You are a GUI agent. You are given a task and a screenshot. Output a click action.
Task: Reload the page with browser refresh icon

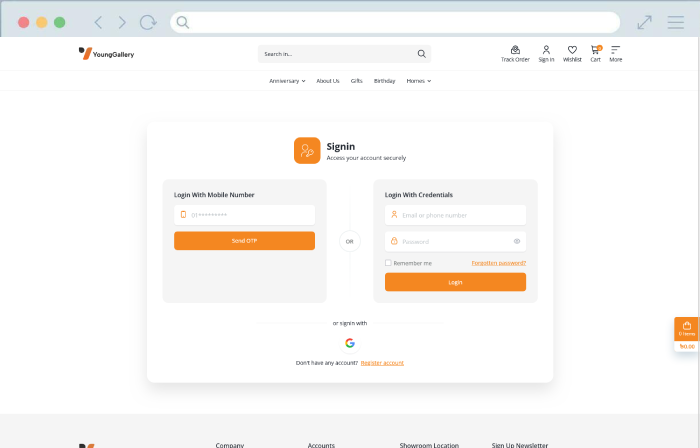[148, 22]
